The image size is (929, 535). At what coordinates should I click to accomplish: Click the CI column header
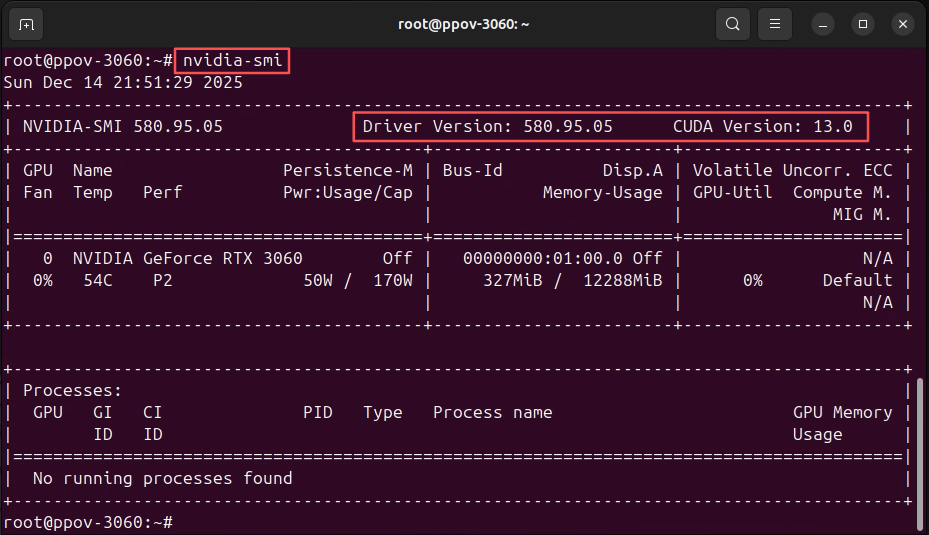tap(152, 412)
